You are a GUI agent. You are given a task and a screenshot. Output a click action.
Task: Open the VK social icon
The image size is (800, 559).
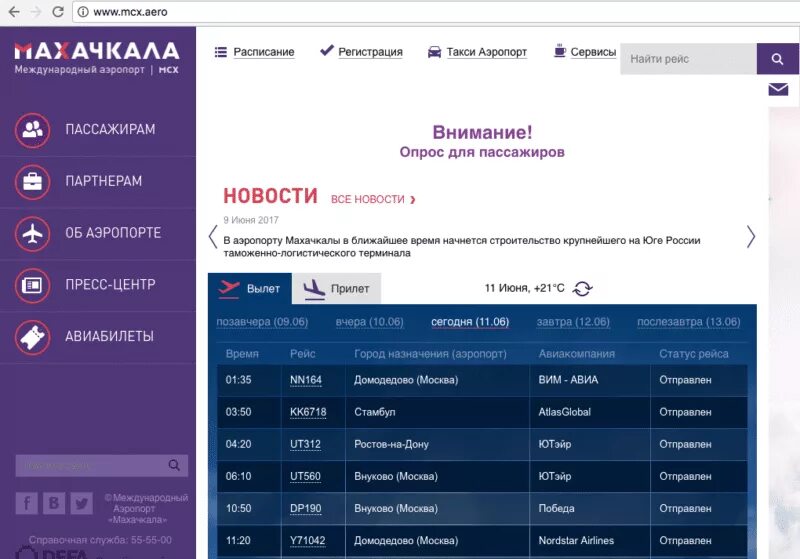(x=54, y=503)
